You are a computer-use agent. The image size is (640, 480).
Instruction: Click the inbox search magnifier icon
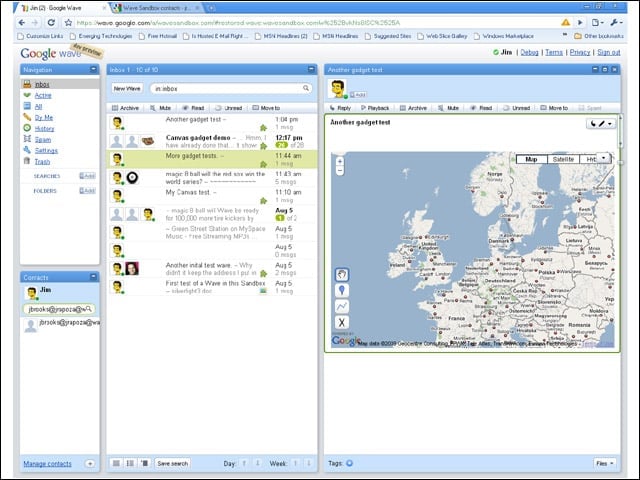pyautogui.click(x=306, y=88)
